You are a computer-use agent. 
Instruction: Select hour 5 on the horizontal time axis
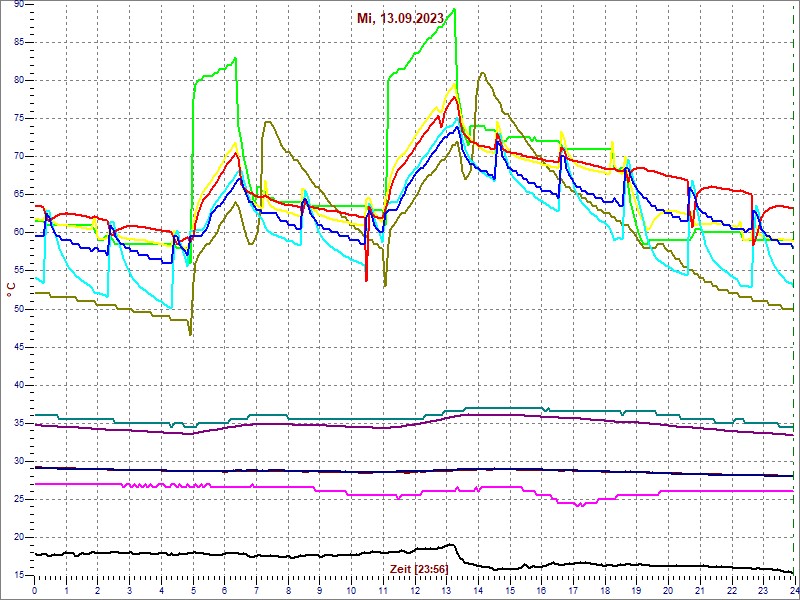click(193, 590)
